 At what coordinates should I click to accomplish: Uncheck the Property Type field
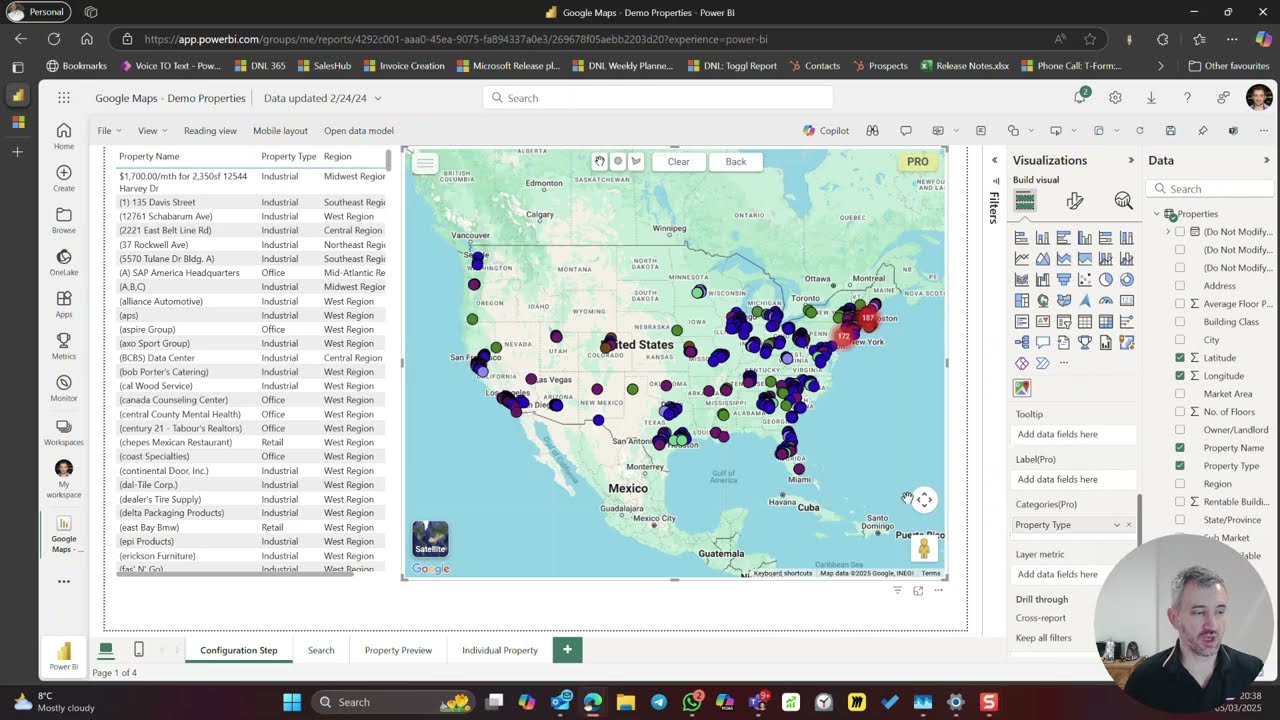1180,466
